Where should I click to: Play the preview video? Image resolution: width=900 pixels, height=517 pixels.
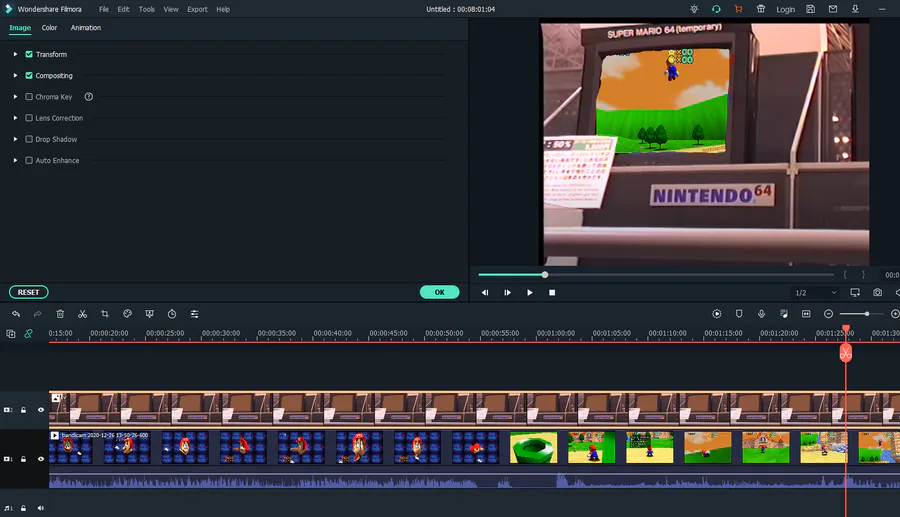point(530,293)
